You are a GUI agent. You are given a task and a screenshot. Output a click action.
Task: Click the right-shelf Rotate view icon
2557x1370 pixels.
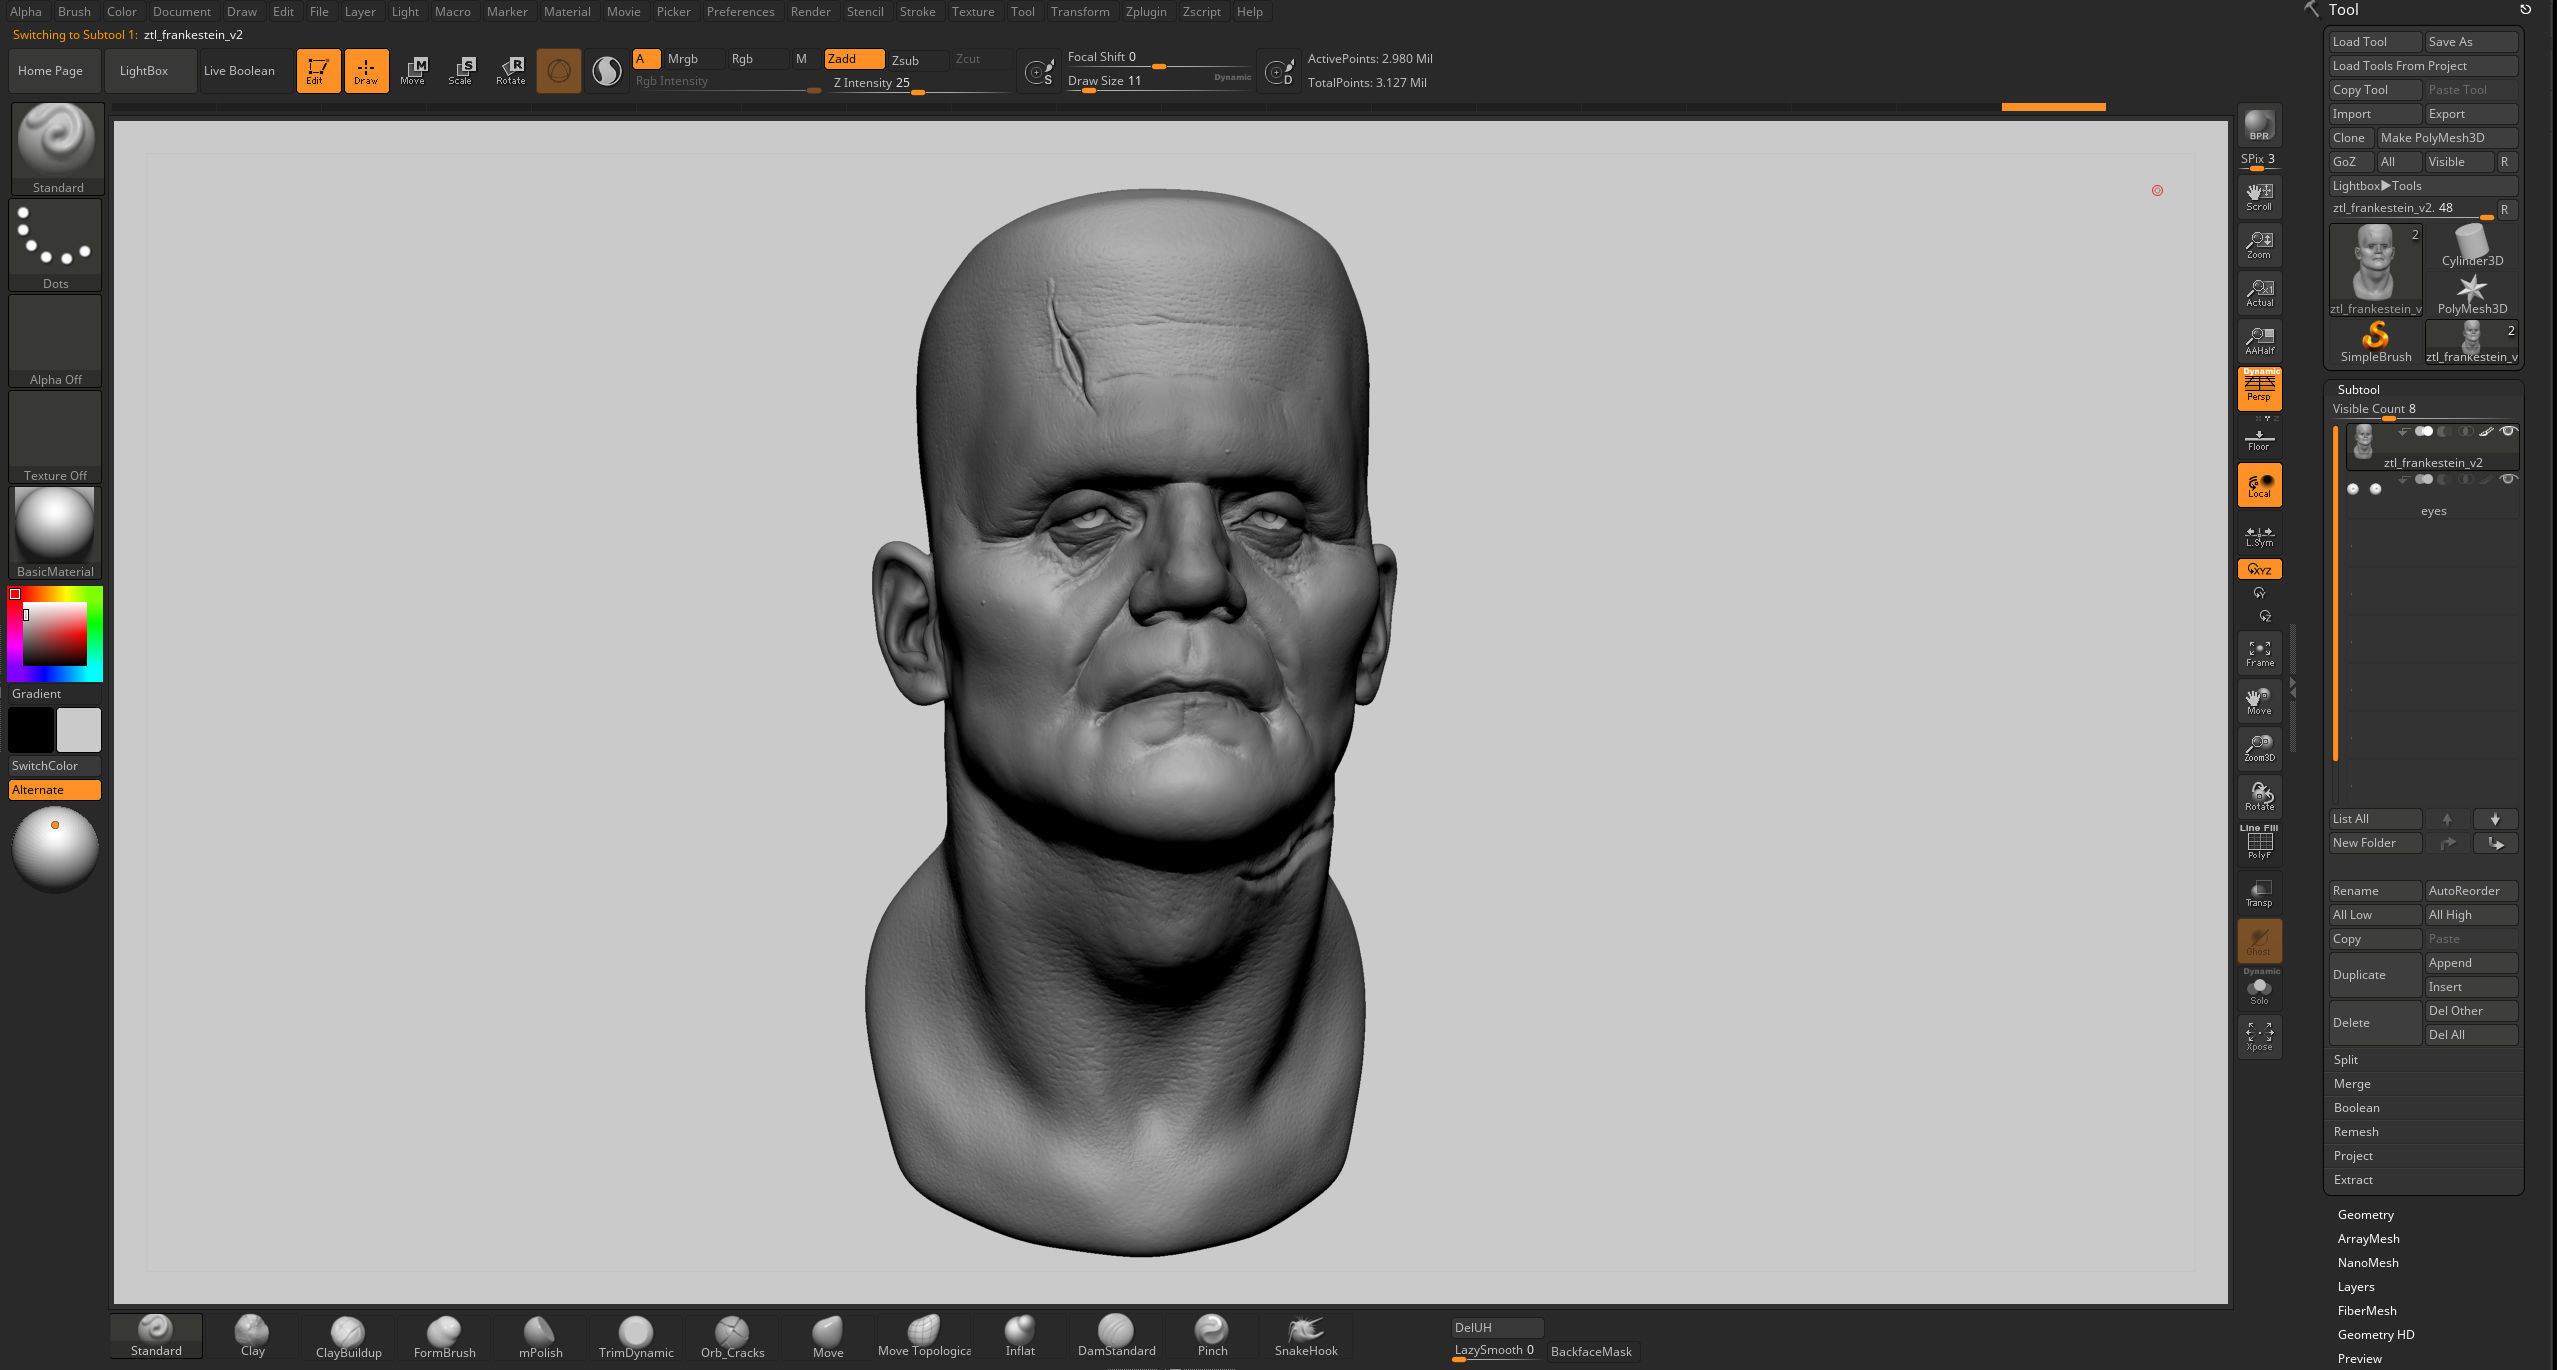point(2259,797)
